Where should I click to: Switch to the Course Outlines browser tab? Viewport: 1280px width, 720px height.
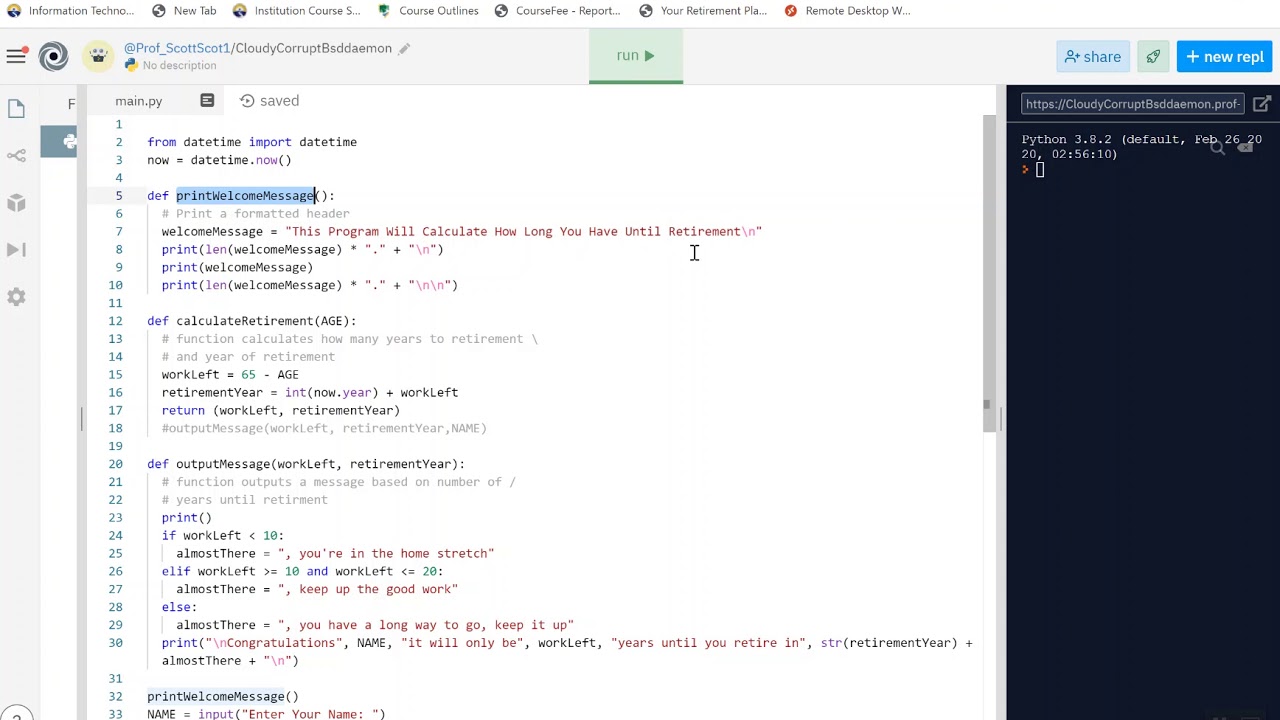click(428, 10)
